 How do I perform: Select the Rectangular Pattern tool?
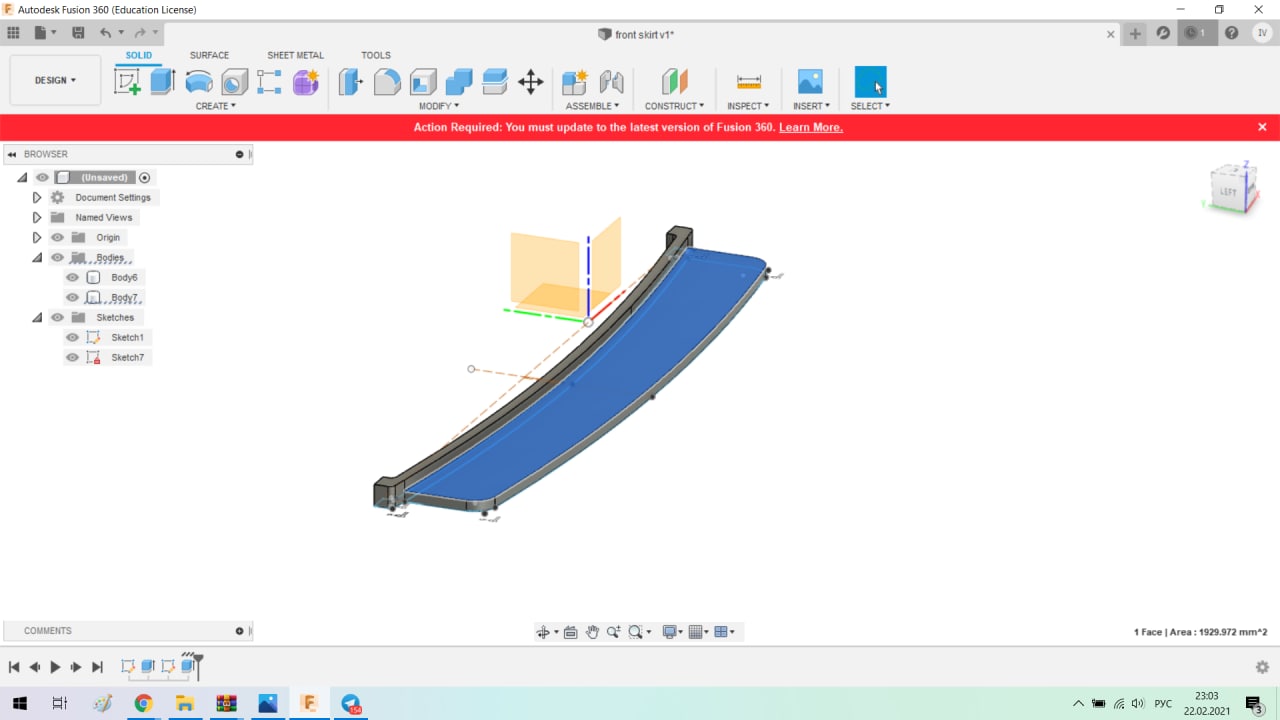click(269, 82)
